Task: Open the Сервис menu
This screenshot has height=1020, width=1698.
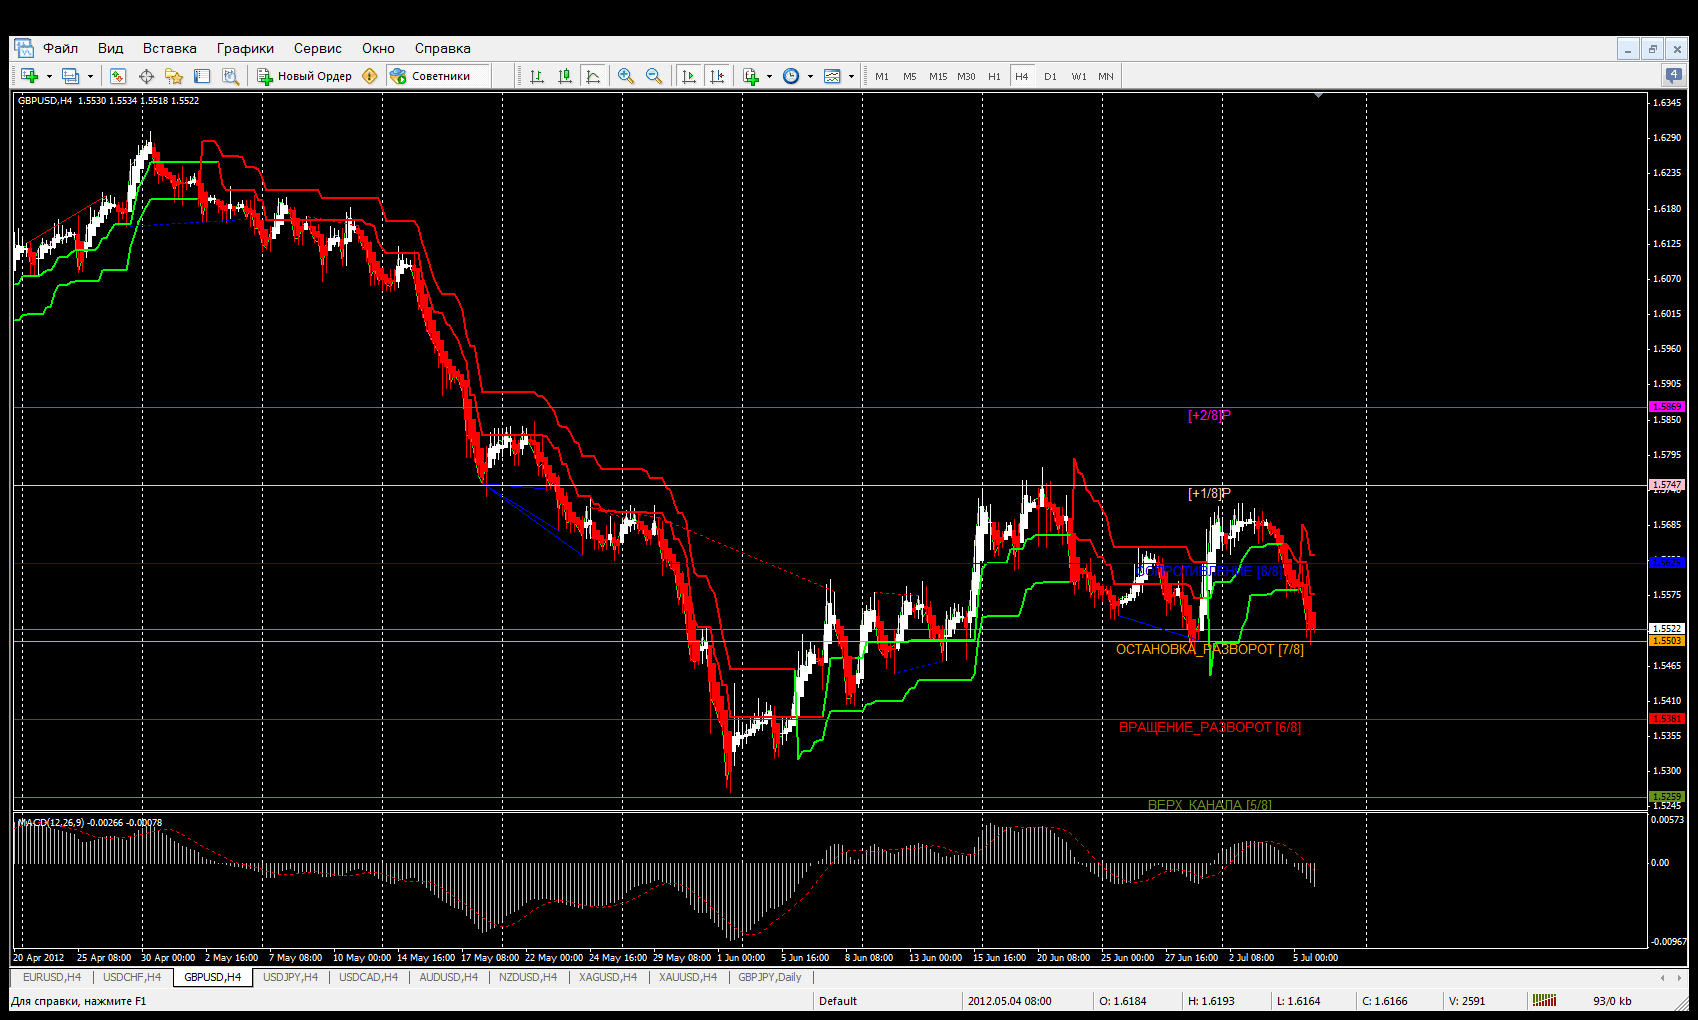Action: 318,48
